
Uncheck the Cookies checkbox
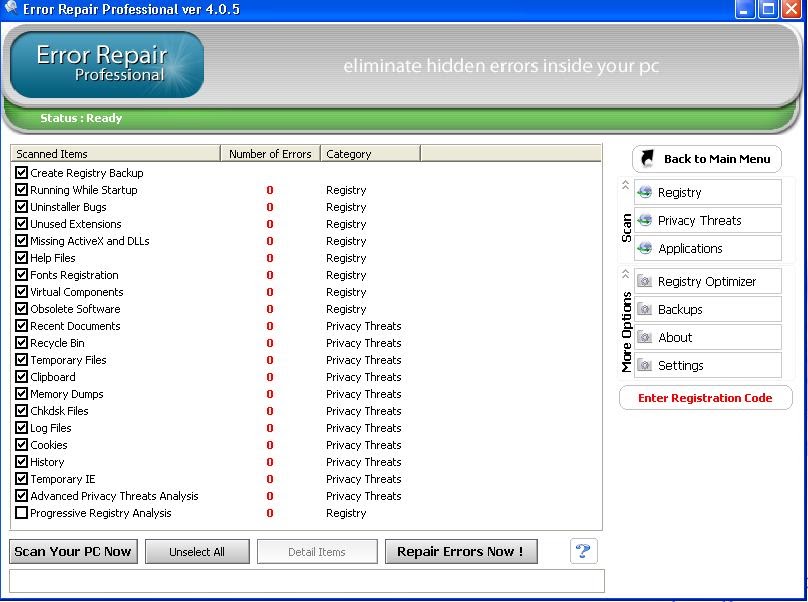point(21,445)
